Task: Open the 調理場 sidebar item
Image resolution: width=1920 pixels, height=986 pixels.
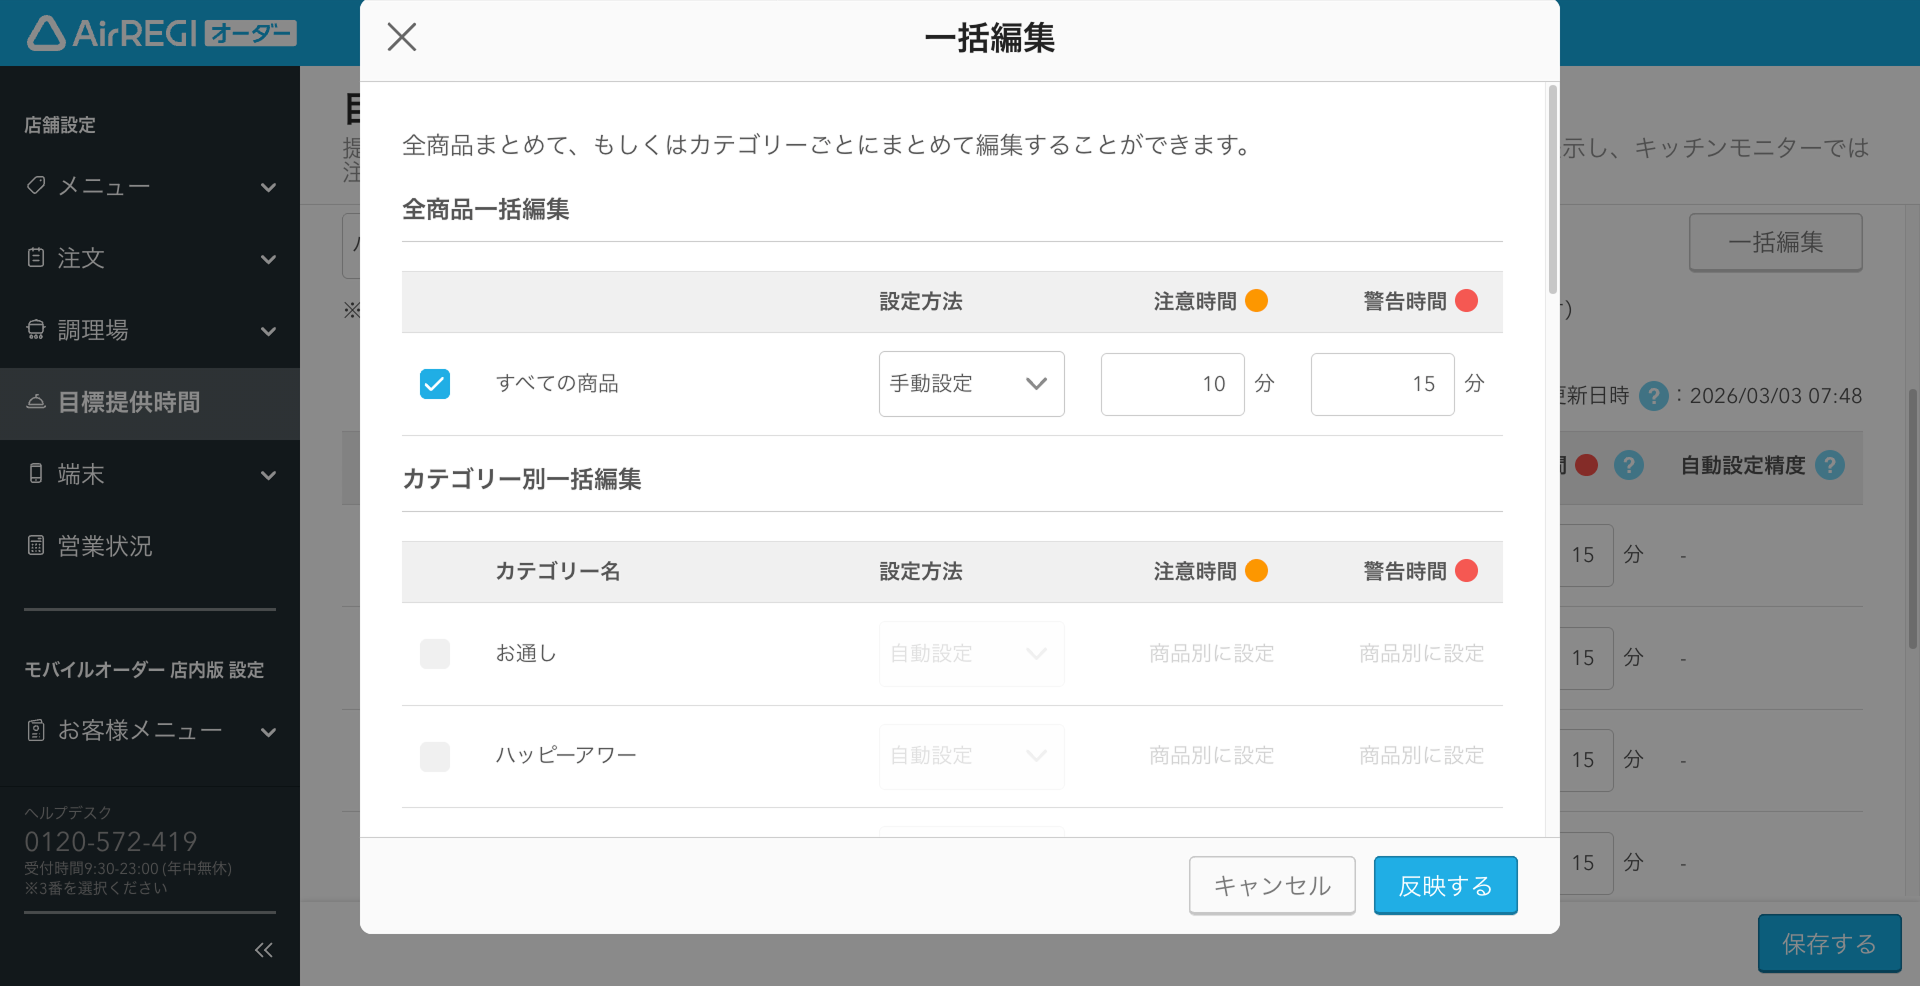Action: [150, 331]
